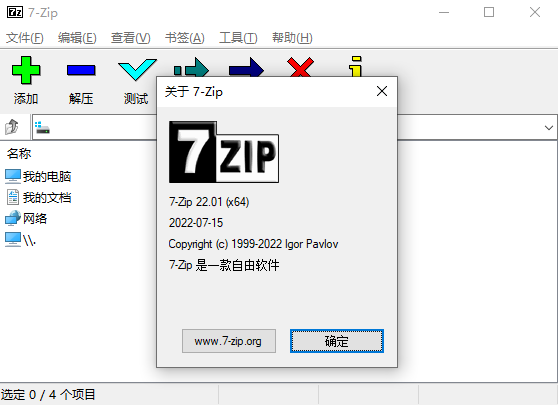Click the yellow Info toolbar icon
Screen dimensions: 558x405
click(x=356, y=67)
